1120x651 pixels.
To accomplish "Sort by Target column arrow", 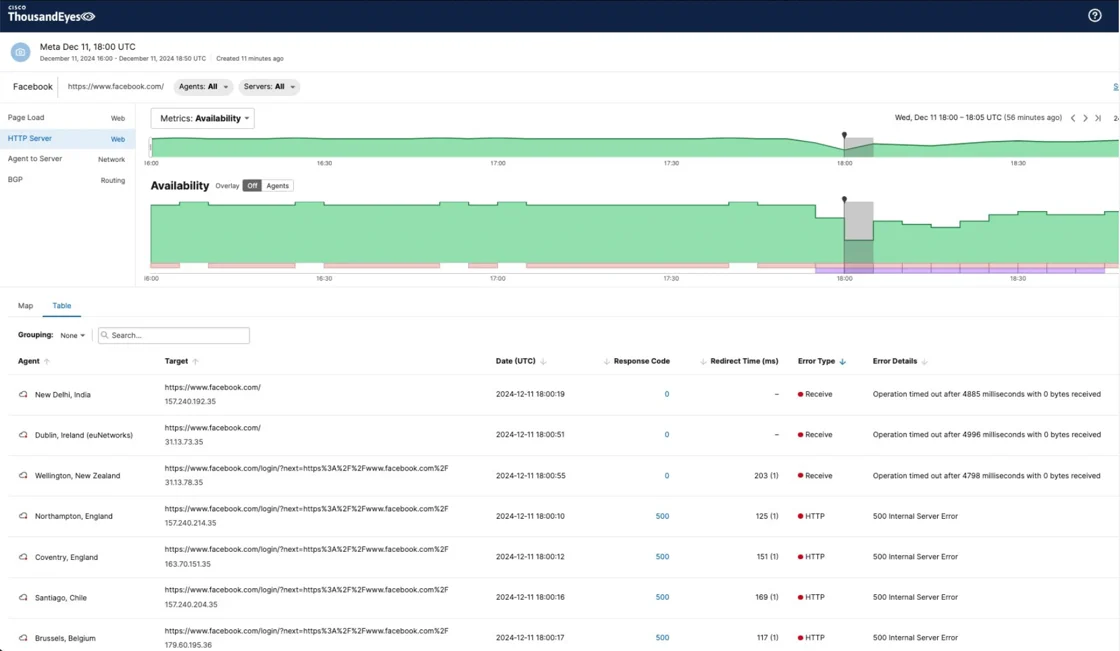I will [x=196, y=362].
